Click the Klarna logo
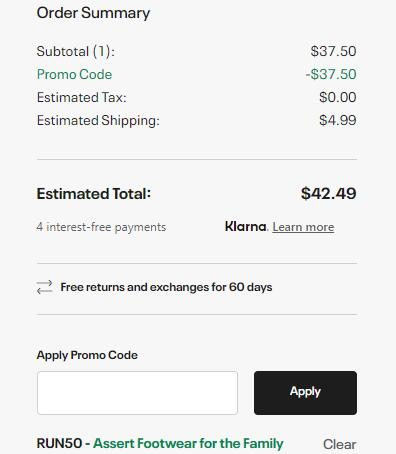Screen dimensions: 396x454 coord(246,227)
